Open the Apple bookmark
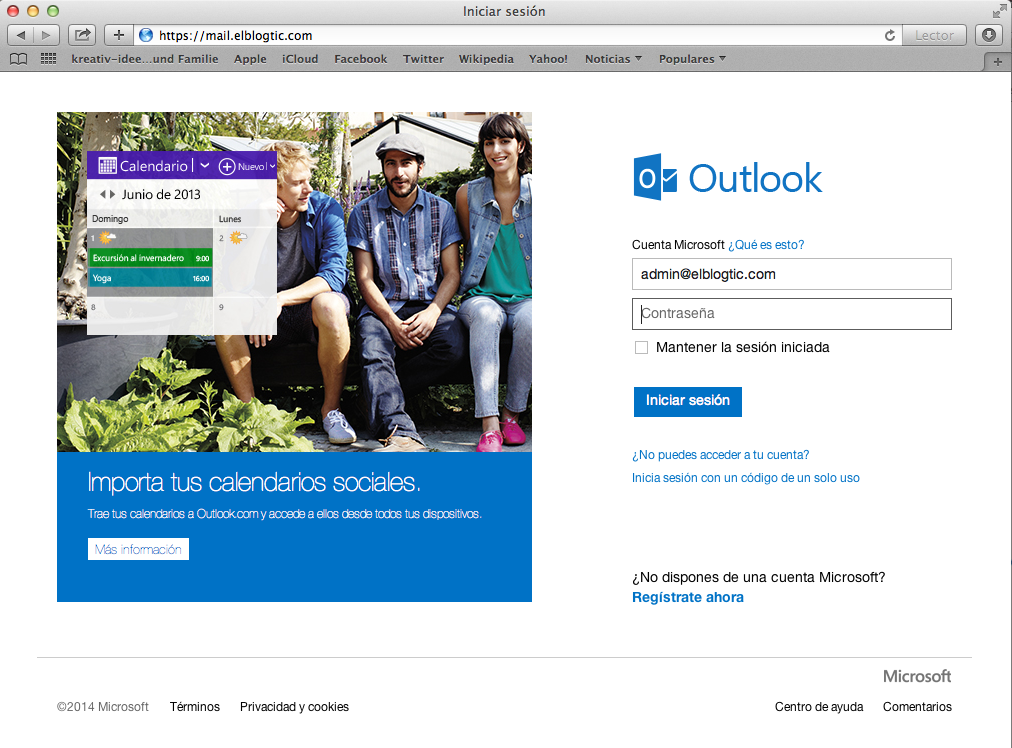This screenshot has width=1012, height=748. [x=250, y=59]
